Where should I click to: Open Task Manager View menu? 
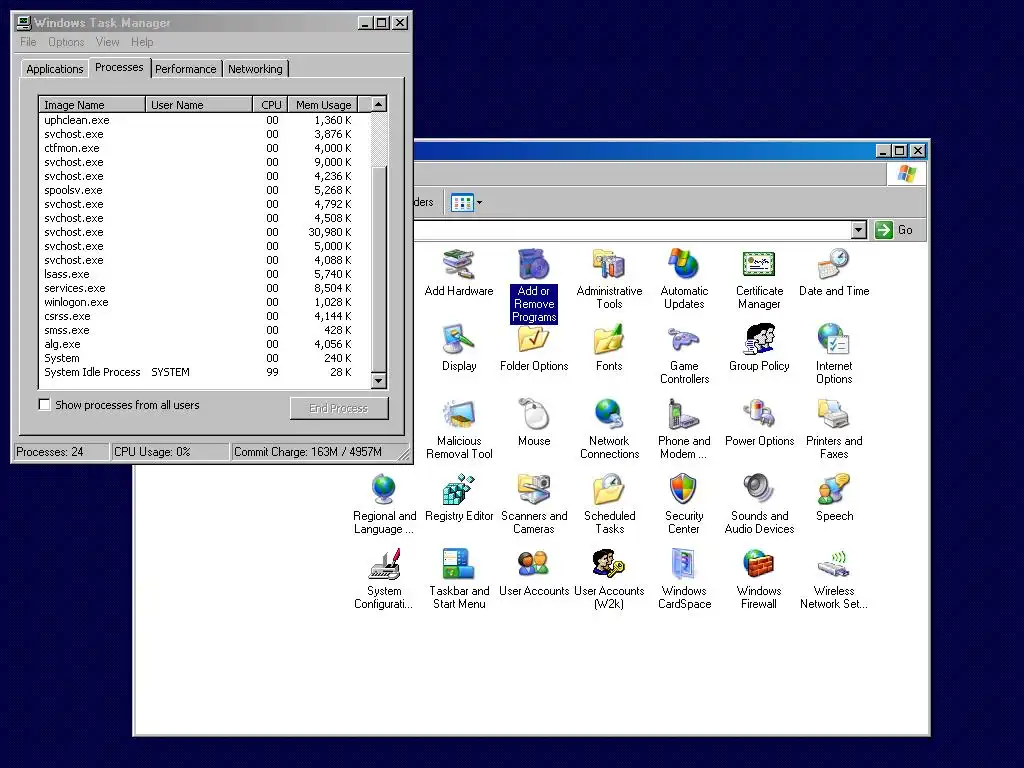point(107,42)
